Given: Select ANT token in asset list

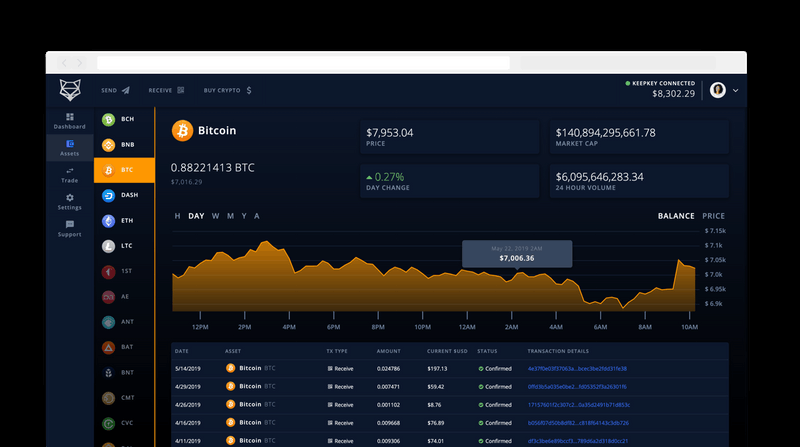Looking at the screenshot, I should click(x=124, y=322).
